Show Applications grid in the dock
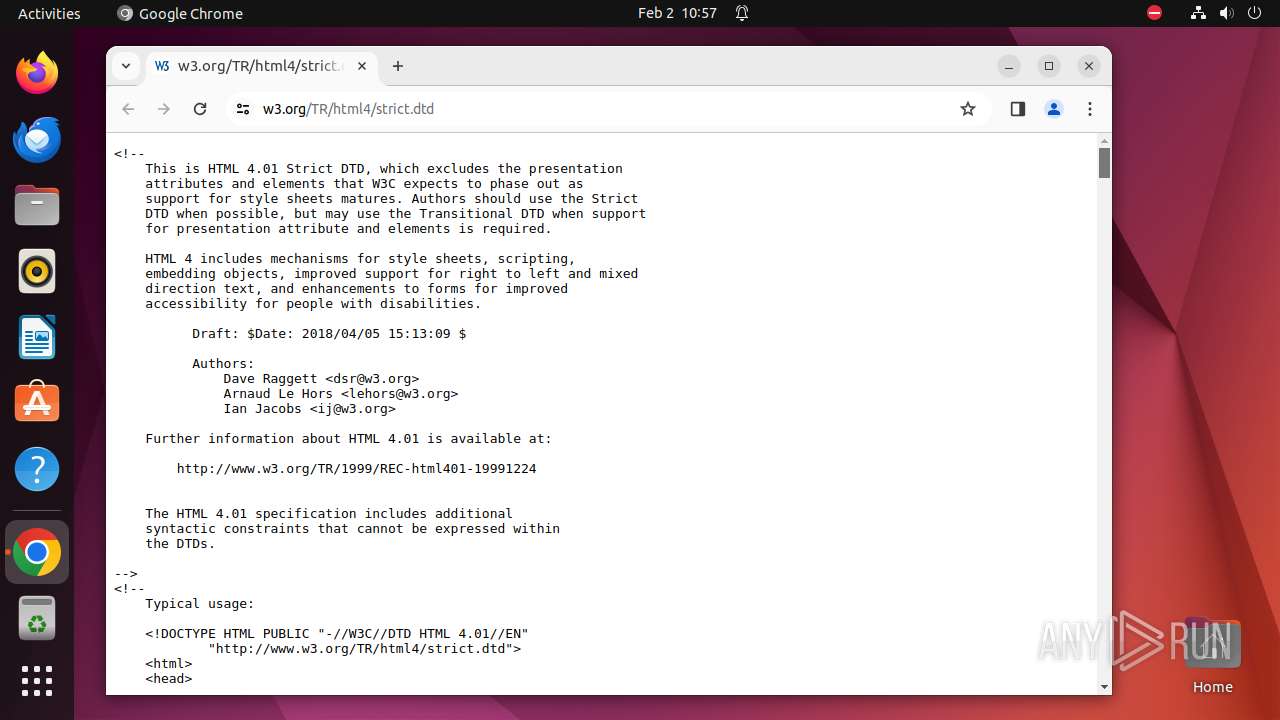The image size is (1280, 720). (37, 681)
